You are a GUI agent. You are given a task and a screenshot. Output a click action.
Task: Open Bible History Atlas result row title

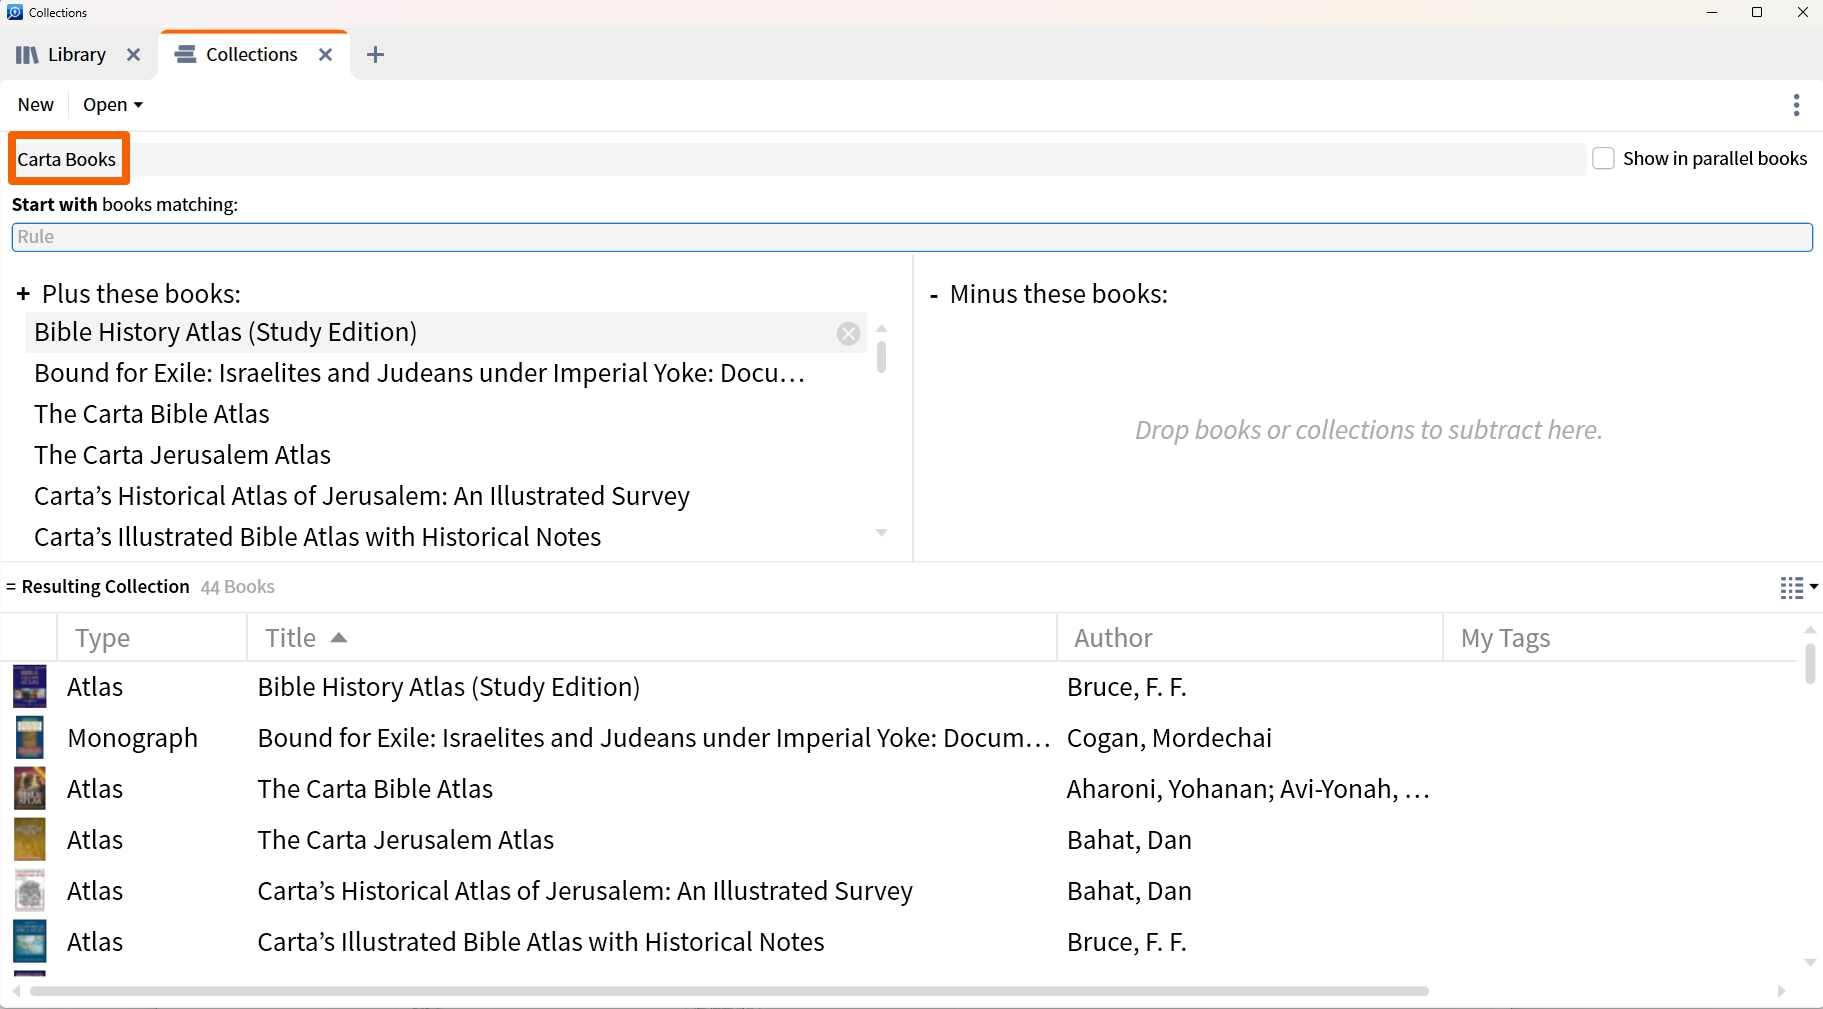tap(449, 687)
